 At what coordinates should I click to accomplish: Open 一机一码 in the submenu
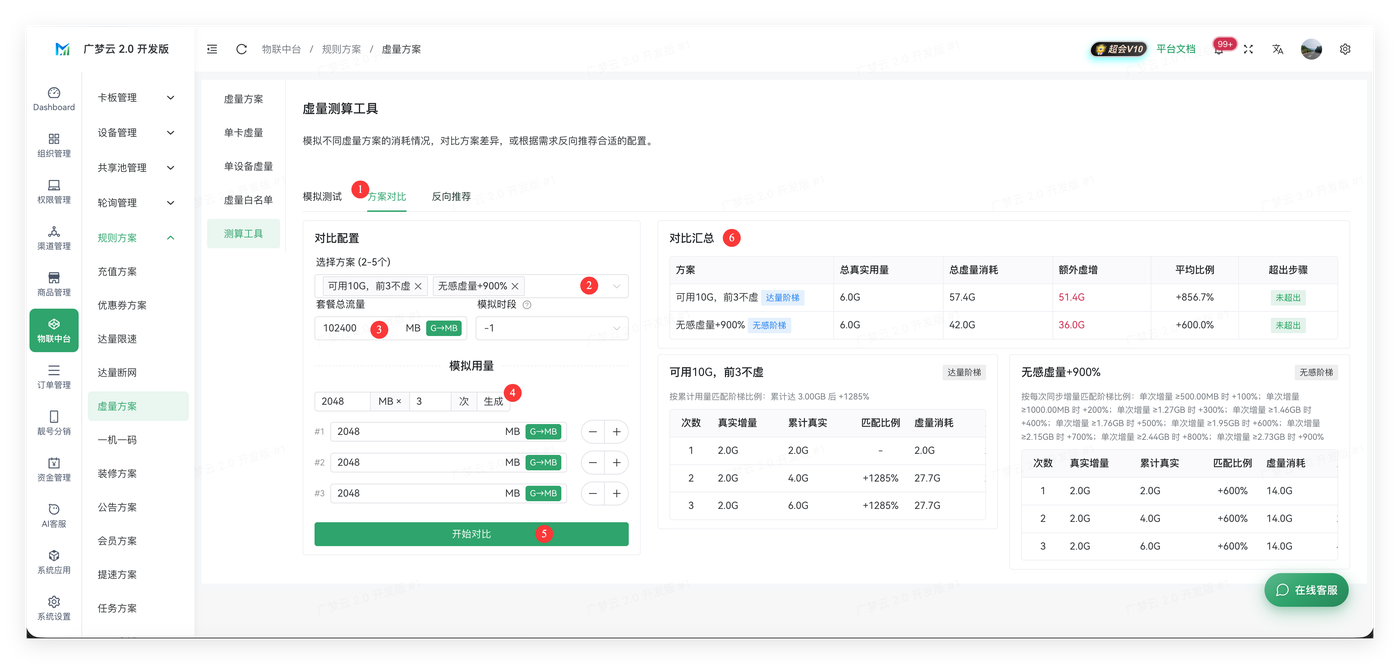point(137,440)
